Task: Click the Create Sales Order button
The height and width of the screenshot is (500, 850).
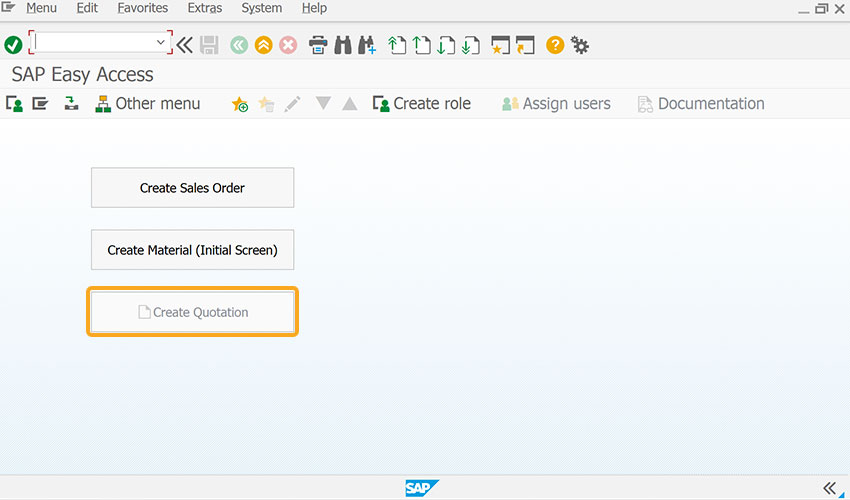Action: click(x=192, y=188)
